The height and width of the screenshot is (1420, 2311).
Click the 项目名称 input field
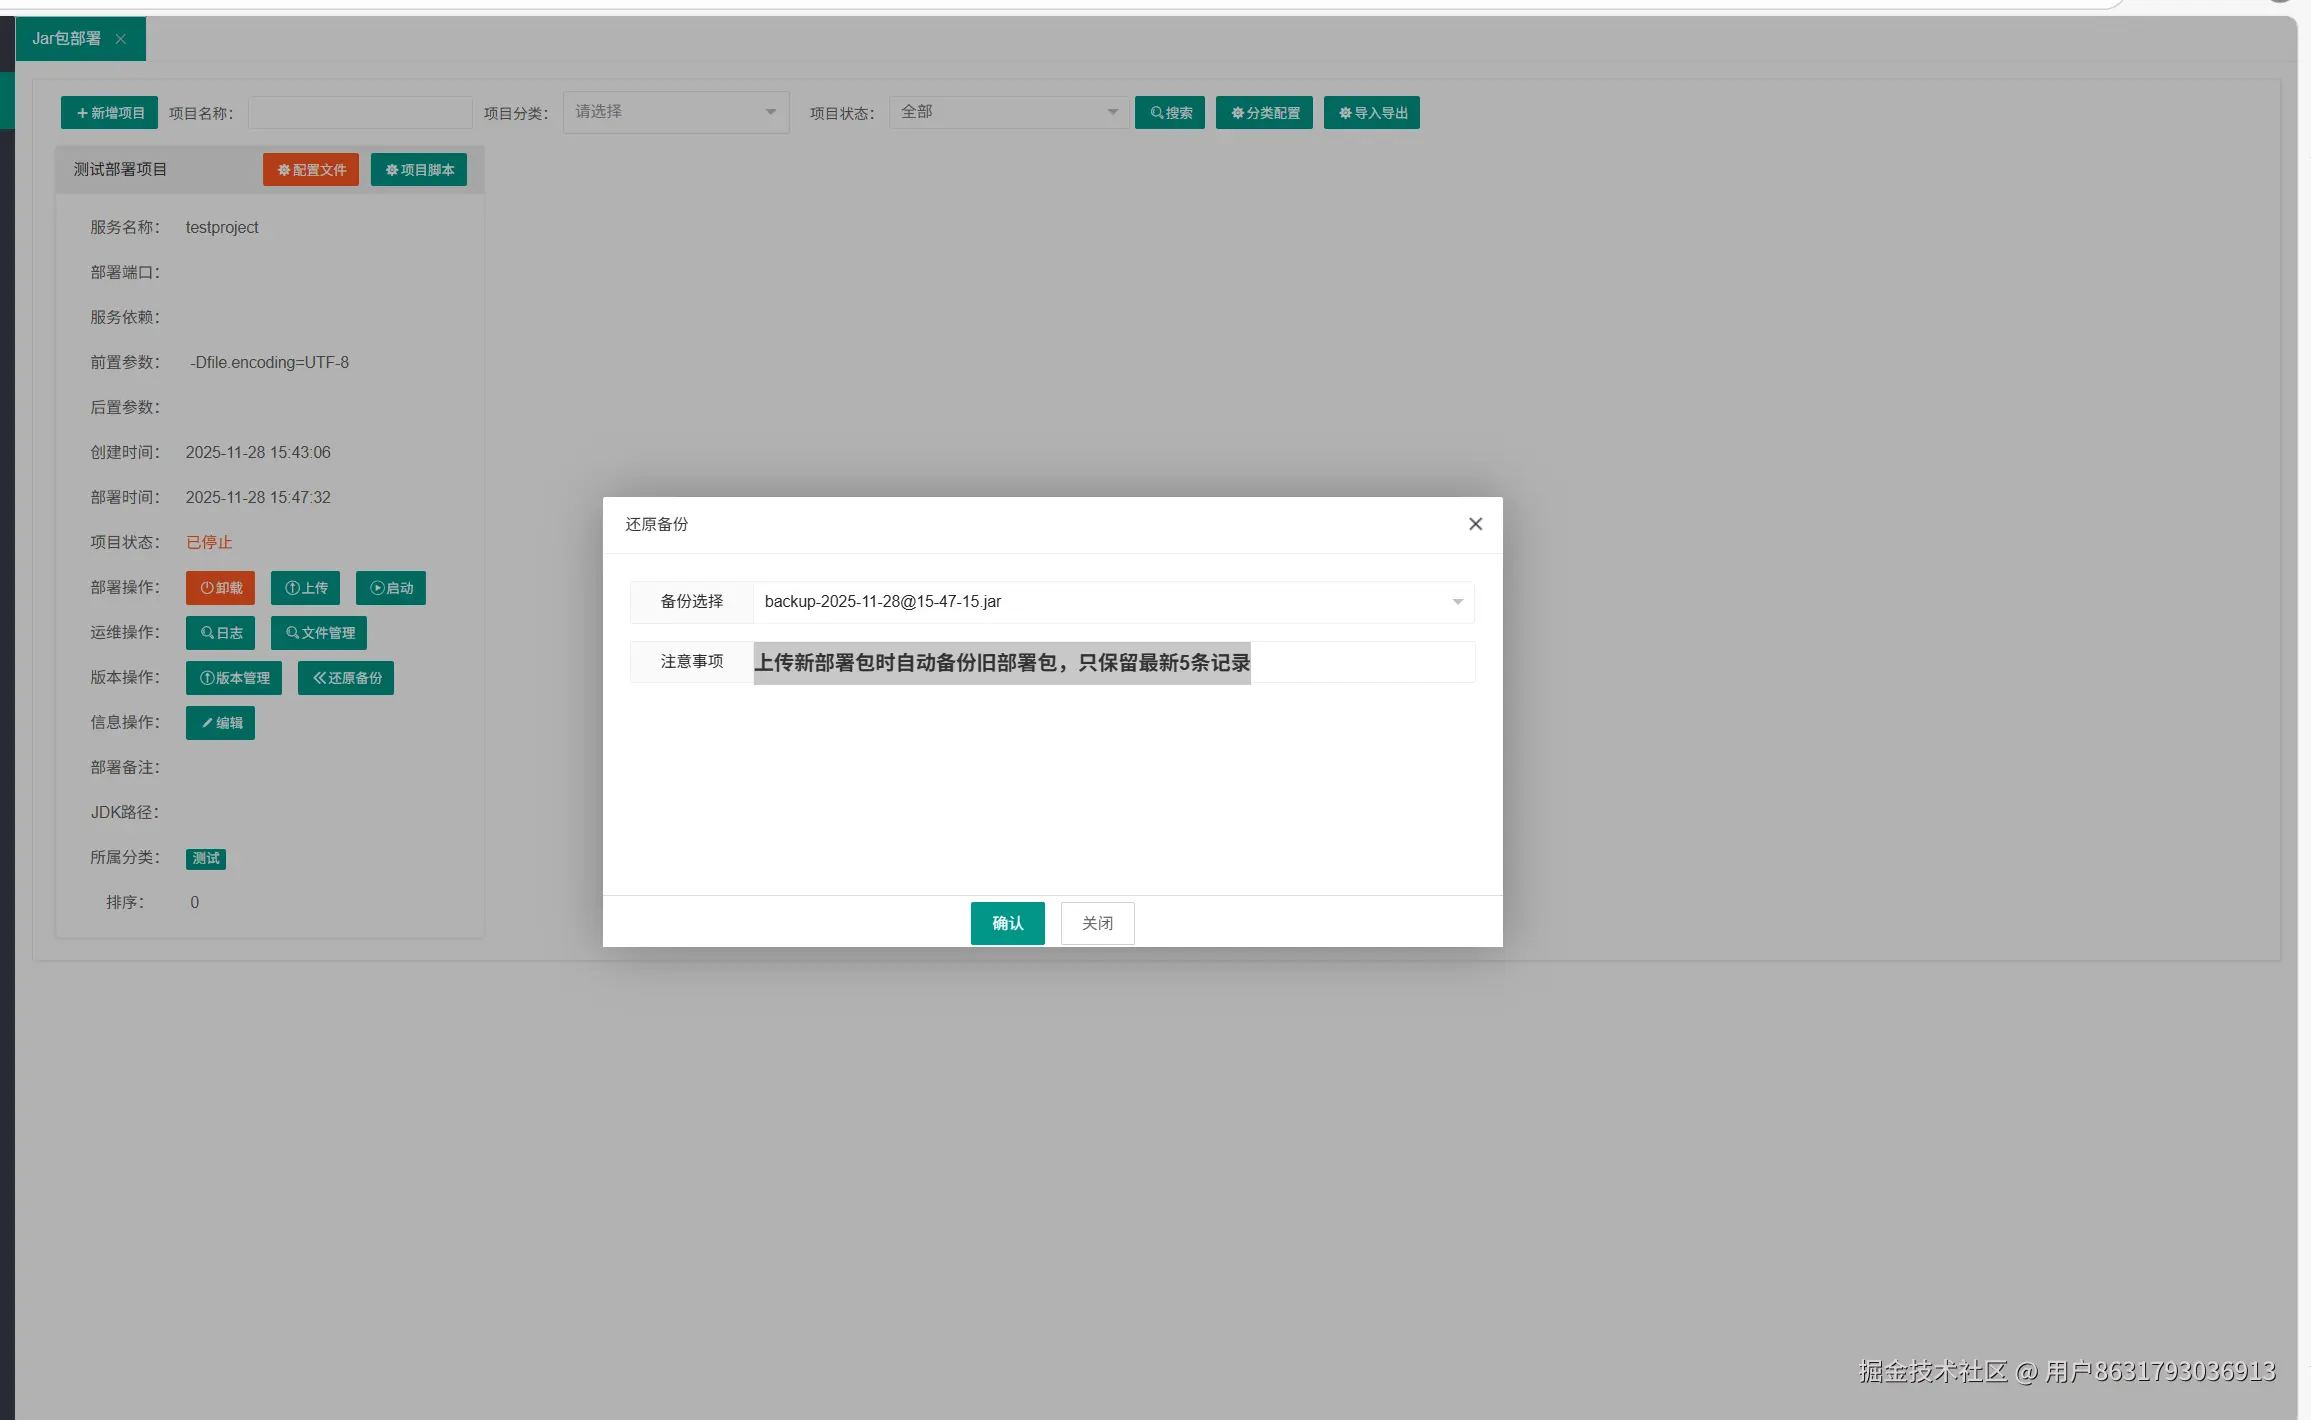coord(360,113)
